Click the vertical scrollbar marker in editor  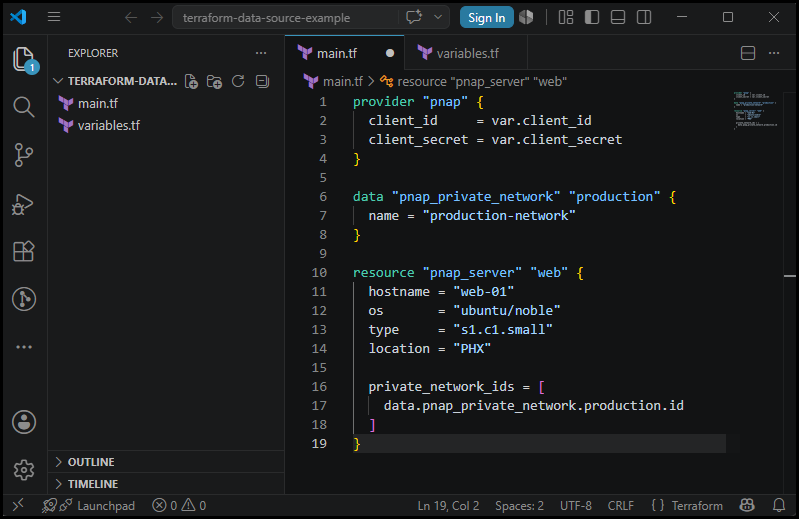point(790,276)
